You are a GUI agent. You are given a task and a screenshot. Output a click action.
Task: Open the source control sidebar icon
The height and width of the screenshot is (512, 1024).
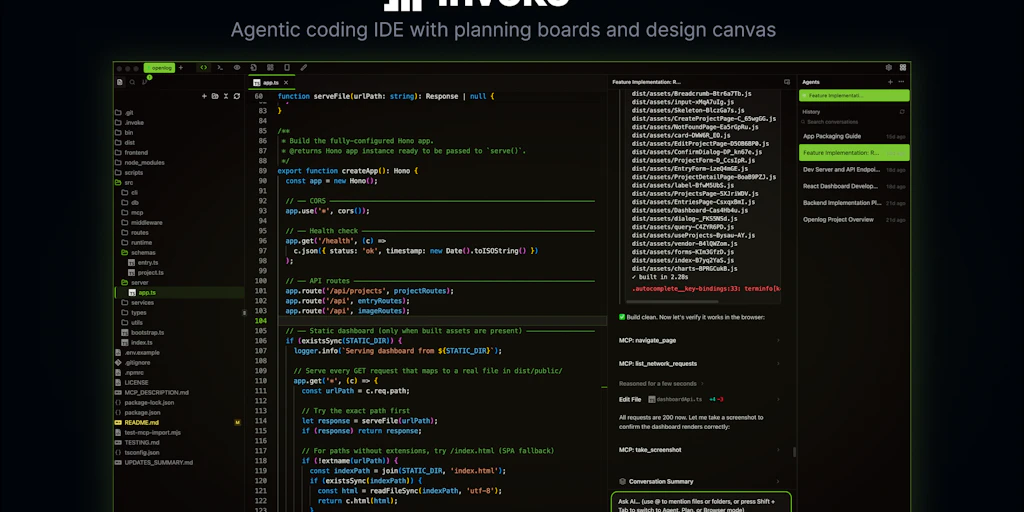point(145,82)
